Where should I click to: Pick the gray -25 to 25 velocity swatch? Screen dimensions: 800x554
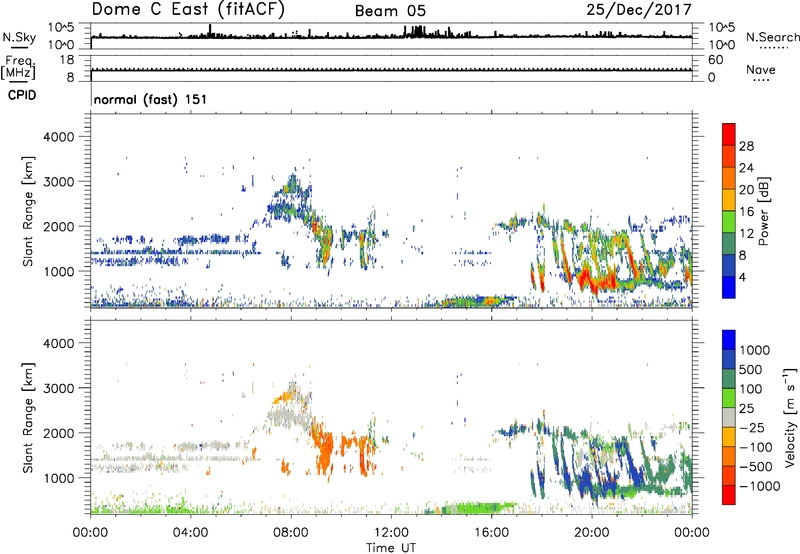pyautogui.click(x=729, y=417)
